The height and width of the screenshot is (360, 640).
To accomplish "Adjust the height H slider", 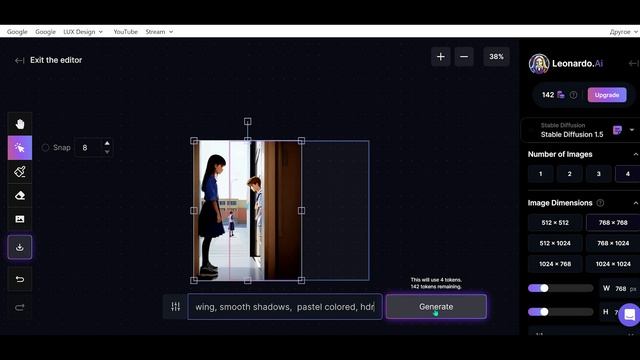I will [560, 312].
